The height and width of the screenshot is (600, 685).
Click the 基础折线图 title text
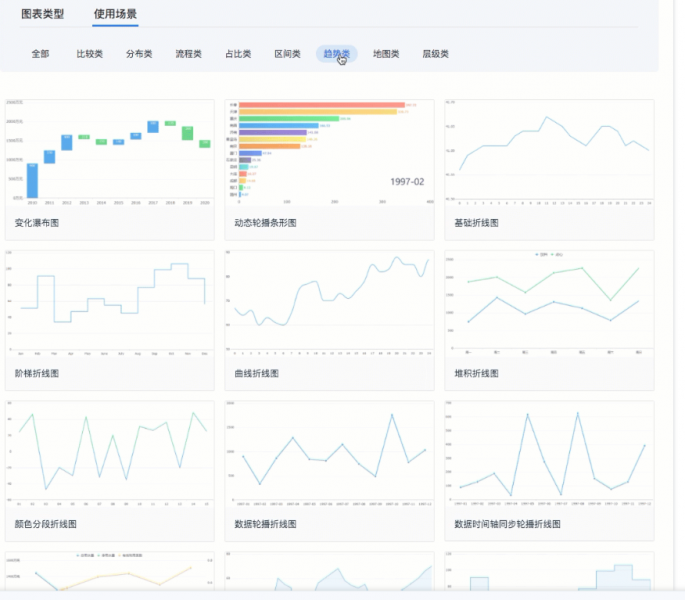coord(476,223)
